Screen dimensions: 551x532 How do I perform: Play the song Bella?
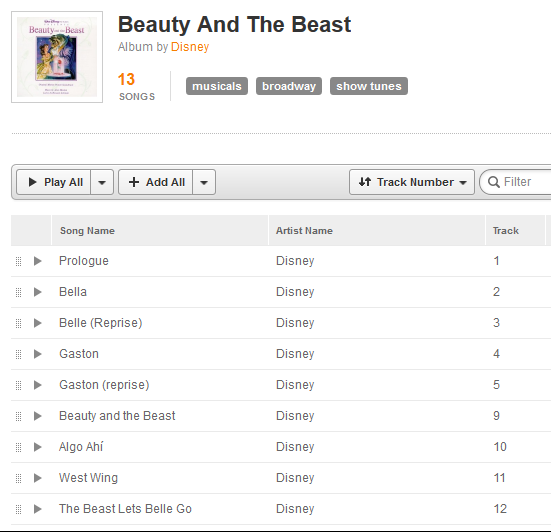(x=38, y=292)
